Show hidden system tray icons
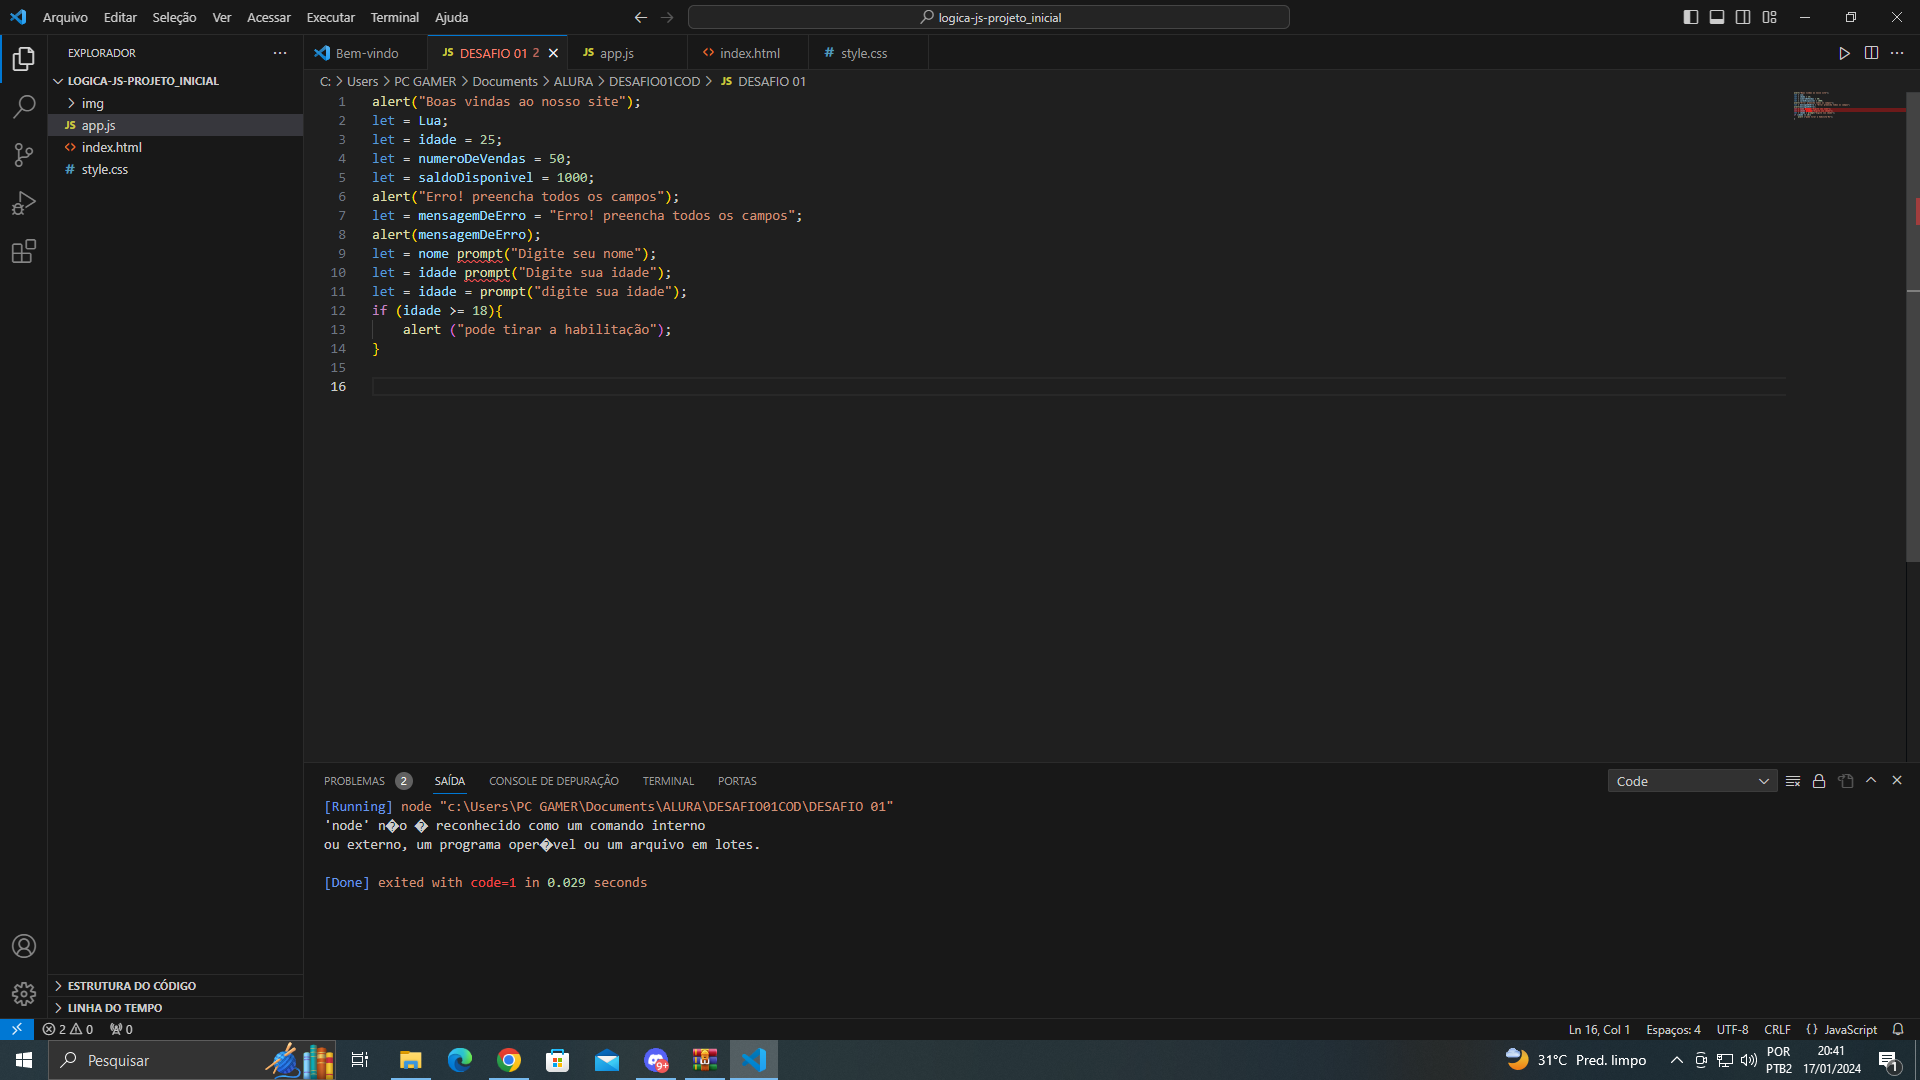 click(1677, 1060)
